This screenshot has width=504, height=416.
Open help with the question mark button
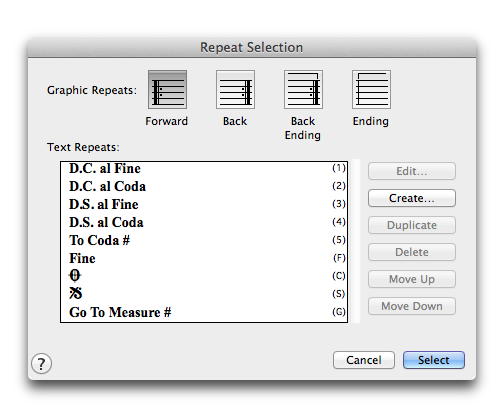41,363
